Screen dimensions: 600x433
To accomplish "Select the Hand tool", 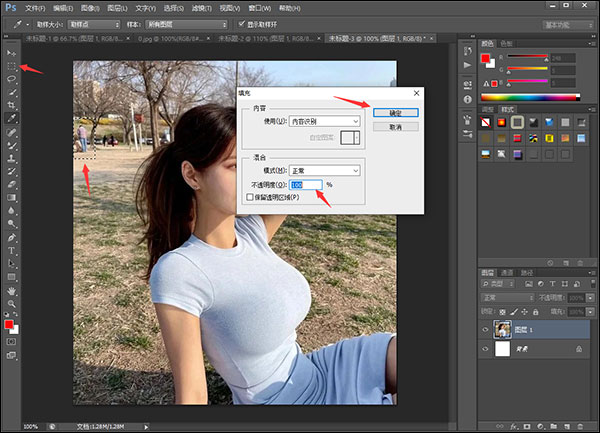I will [x=12, y=290].
